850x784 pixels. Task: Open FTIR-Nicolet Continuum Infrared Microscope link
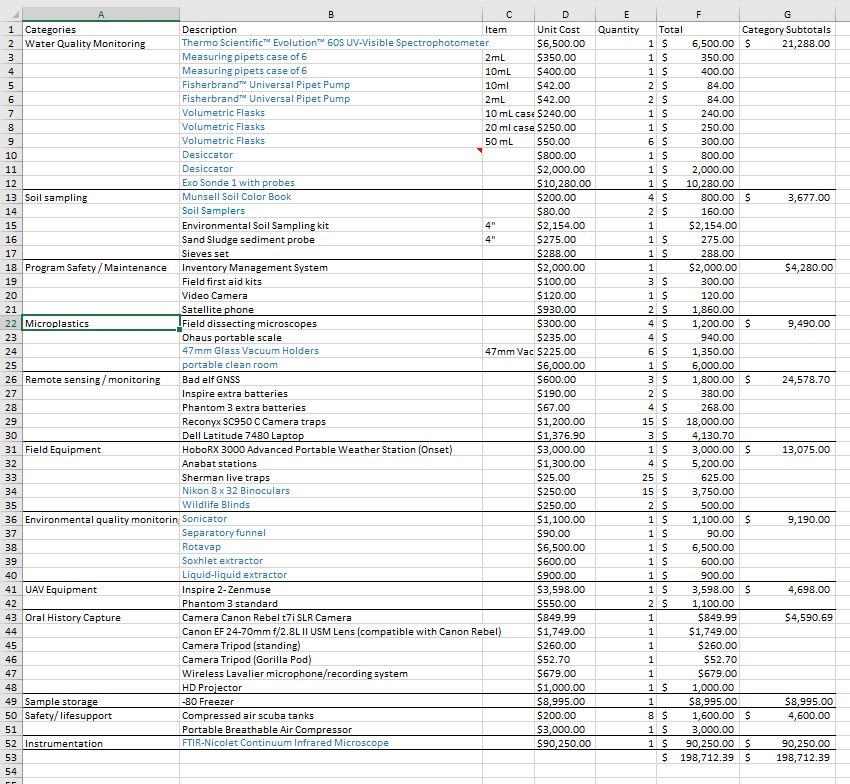click(x=285, y=743)
